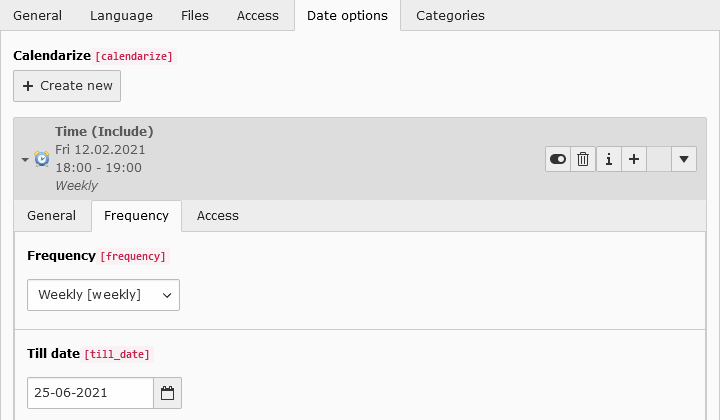Switch to the record's General tab
Image resolution: width=720 pixels, height=420 pixels.
pyautogui.click(x=51, y=216)
